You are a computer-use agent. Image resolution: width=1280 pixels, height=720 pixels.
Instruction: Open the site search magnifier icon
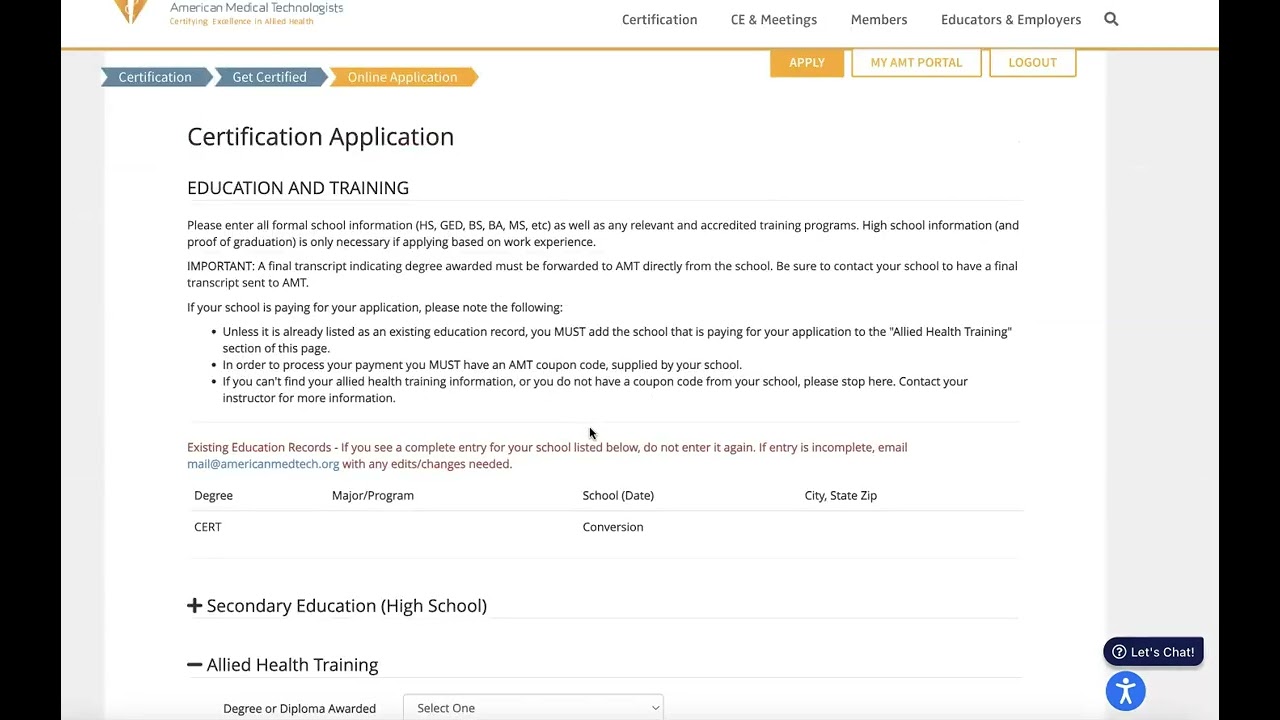(1111, 19)
